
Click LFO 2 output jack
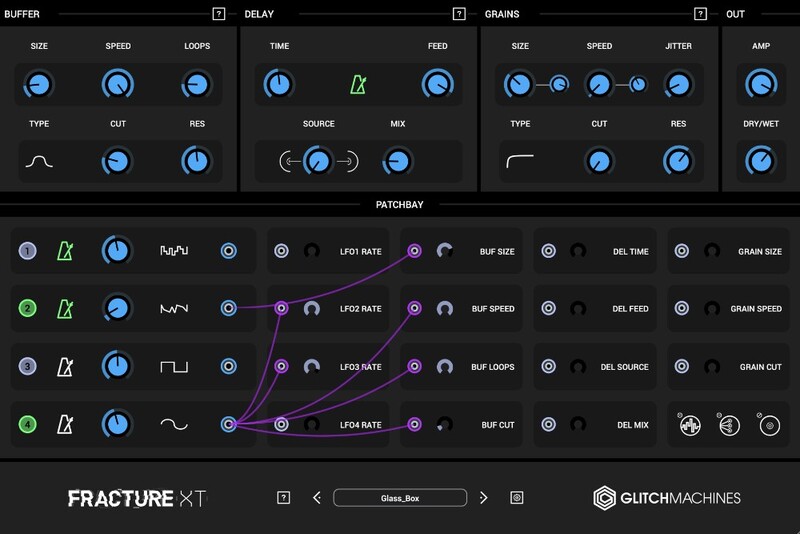pyautogui.click(x=229, y=308)
